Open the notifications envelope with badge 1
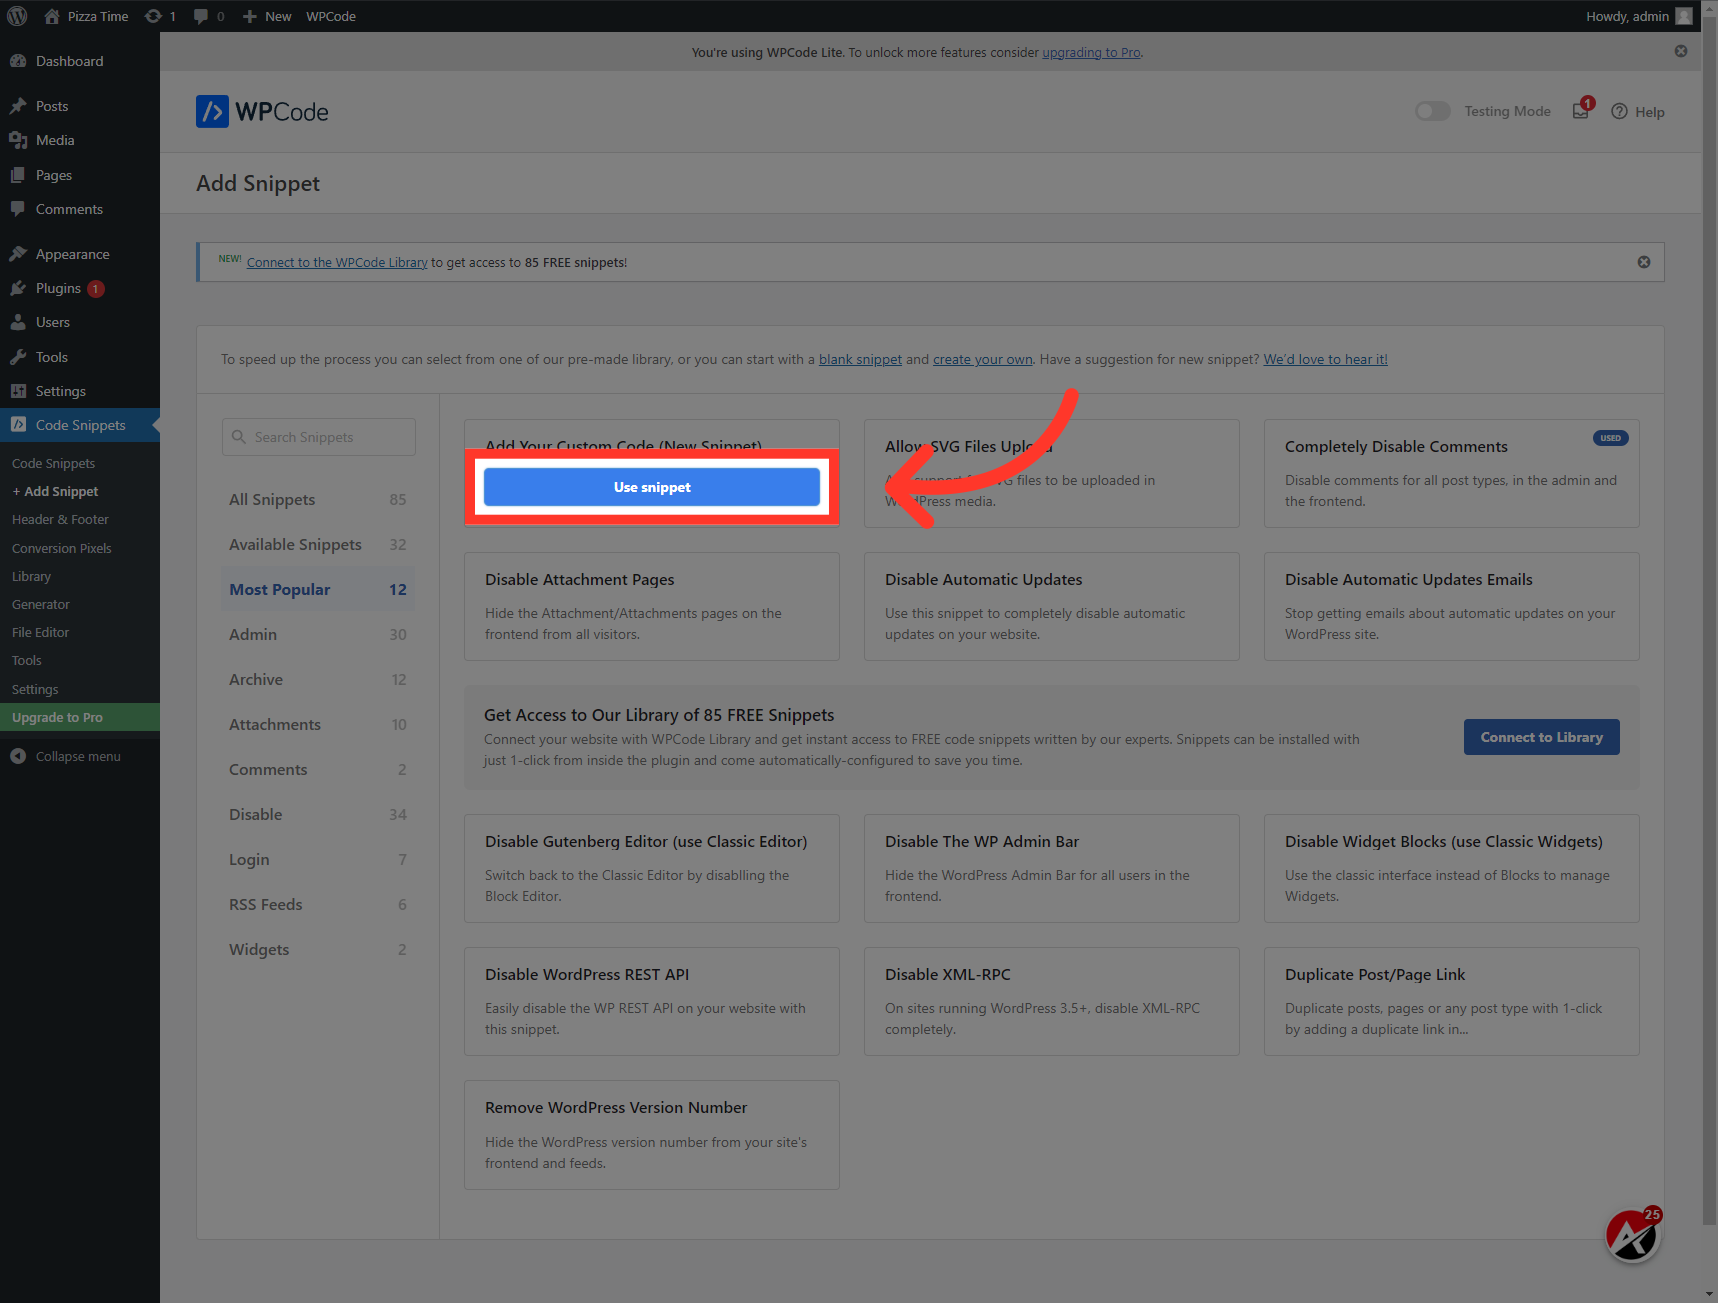 pos(1580,111)
